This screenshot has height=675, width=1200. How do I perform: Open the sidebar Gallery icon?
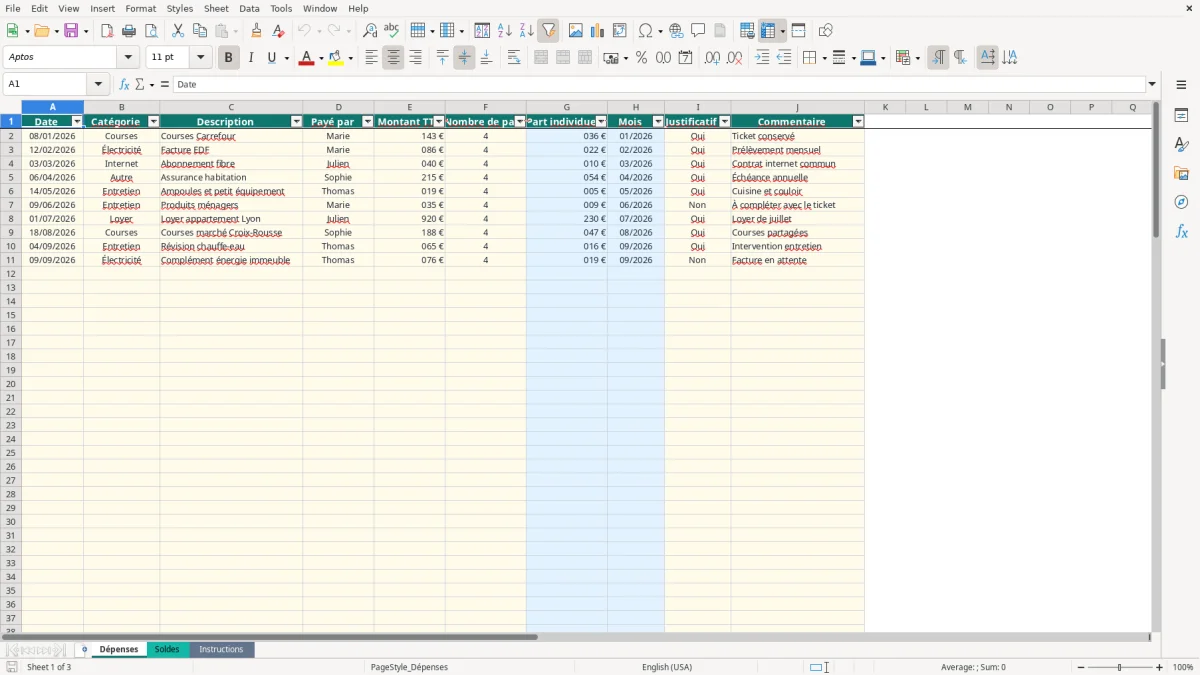1181,173
